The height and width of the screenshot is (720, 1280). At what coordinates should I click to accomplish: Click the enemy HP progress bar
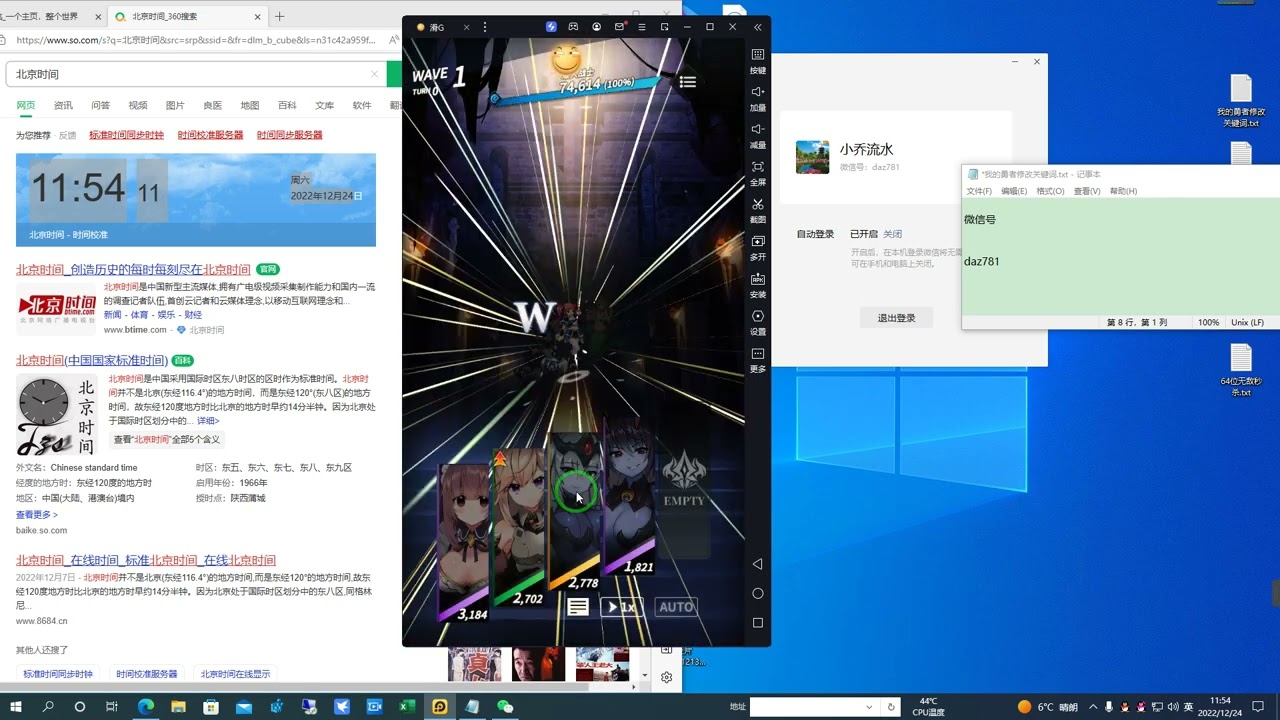click(x=578, y=90)
